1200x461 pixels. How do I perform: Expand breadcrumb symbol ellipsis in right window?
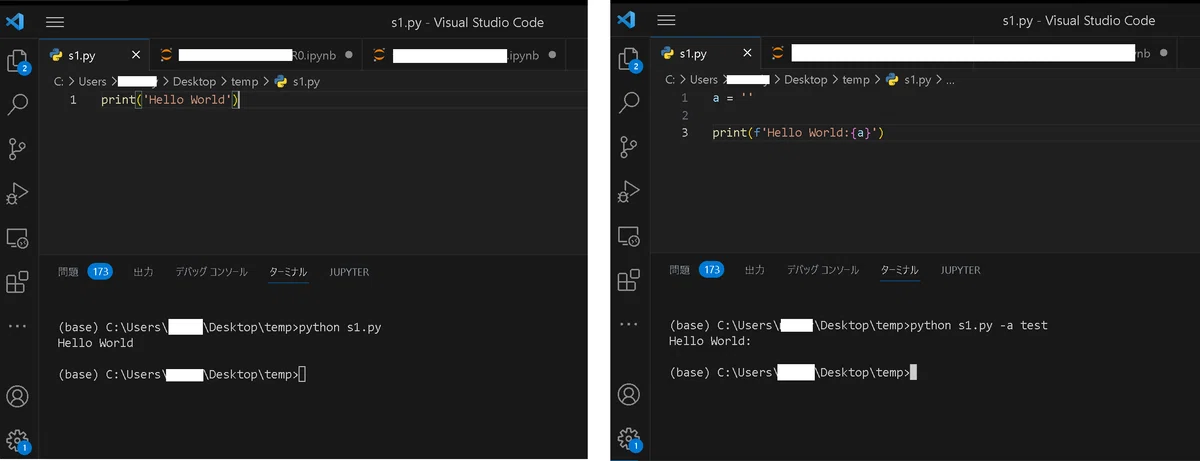951,79
